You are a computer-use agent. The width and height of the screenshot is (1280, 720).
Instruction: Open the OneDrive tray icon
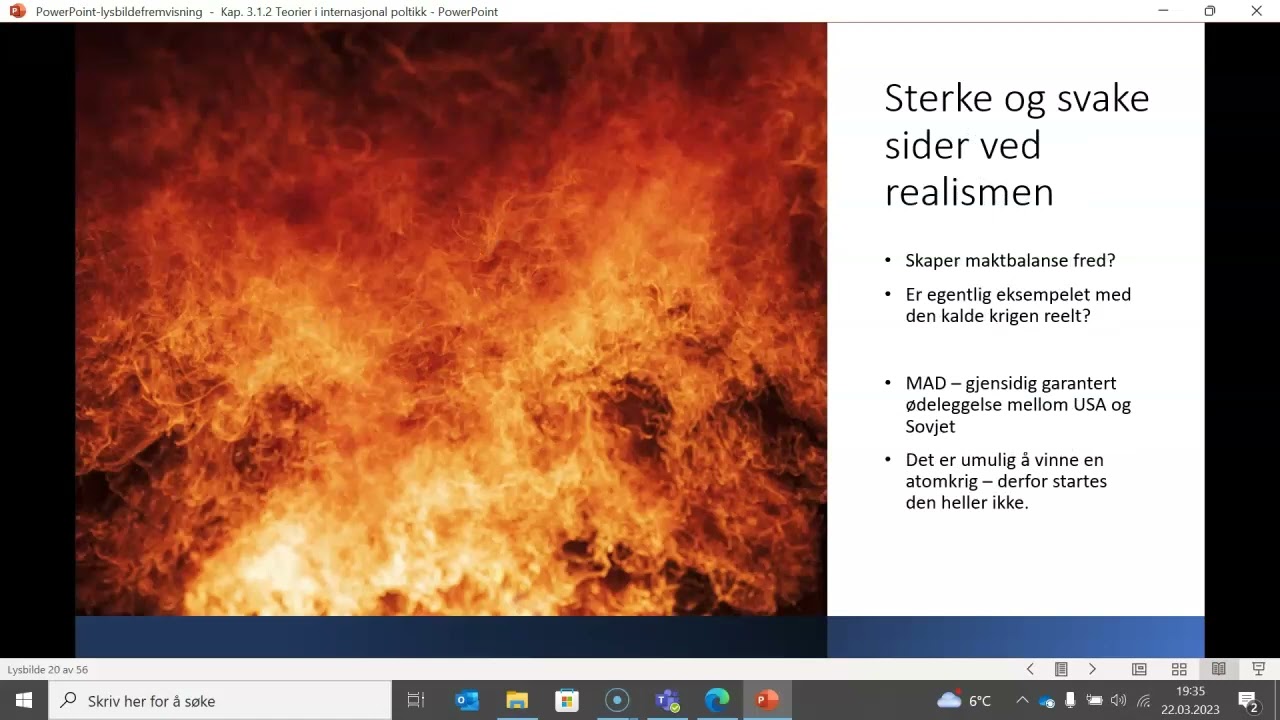point(1047,700)
